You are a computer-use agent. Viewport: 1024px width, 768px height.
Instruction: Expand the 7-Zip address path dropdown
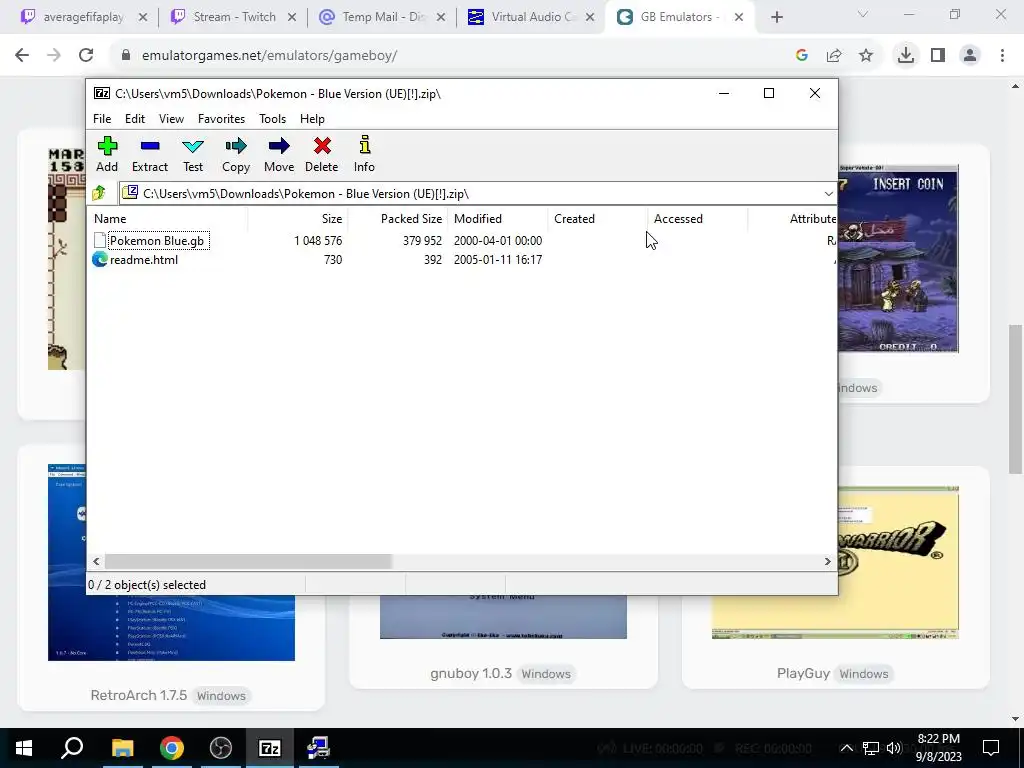(x=828, y=194)
